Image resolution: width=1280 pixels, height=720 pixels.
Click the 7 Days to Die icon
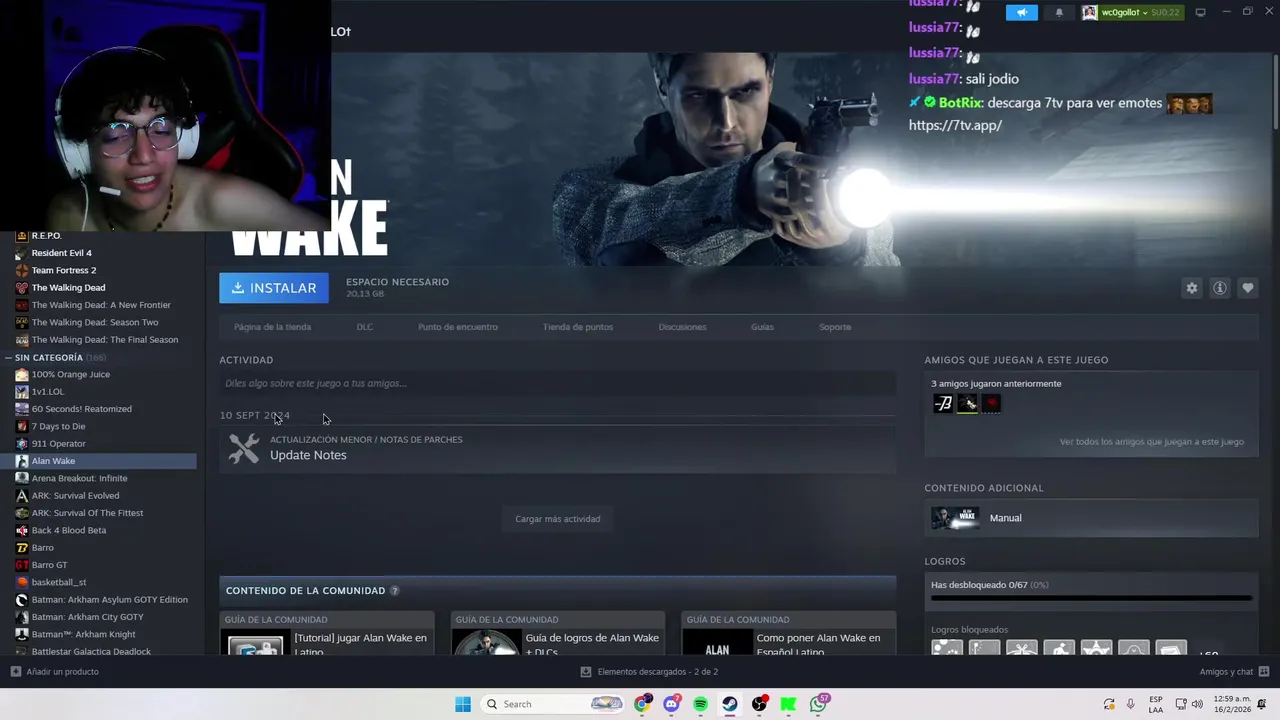(x=22, y=426)
